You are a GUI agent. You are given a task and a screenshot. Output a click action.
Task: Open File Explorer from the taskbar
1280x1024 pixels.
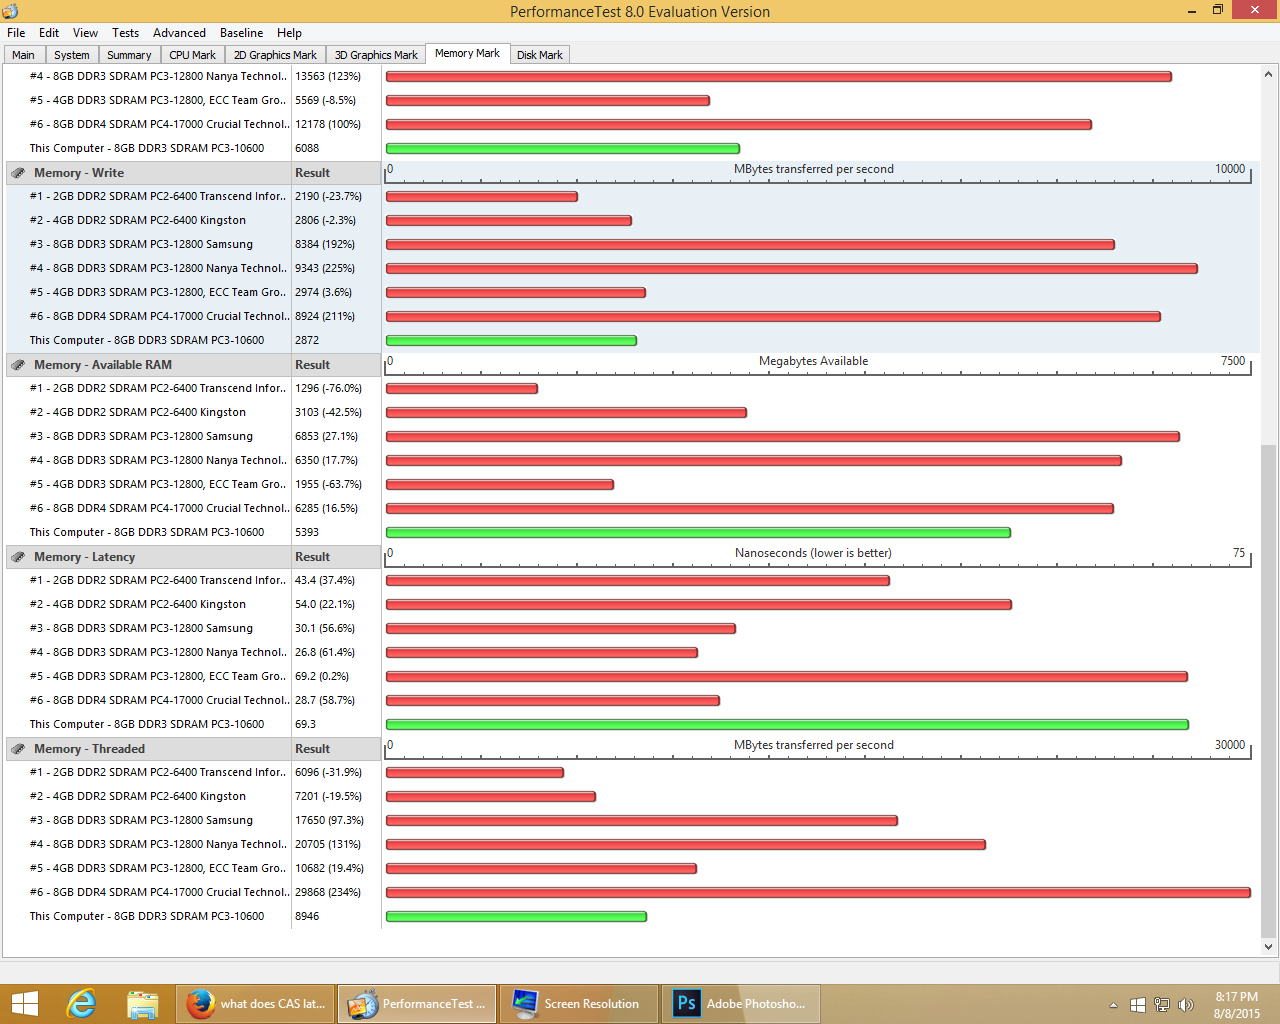tap(143, 1004)
